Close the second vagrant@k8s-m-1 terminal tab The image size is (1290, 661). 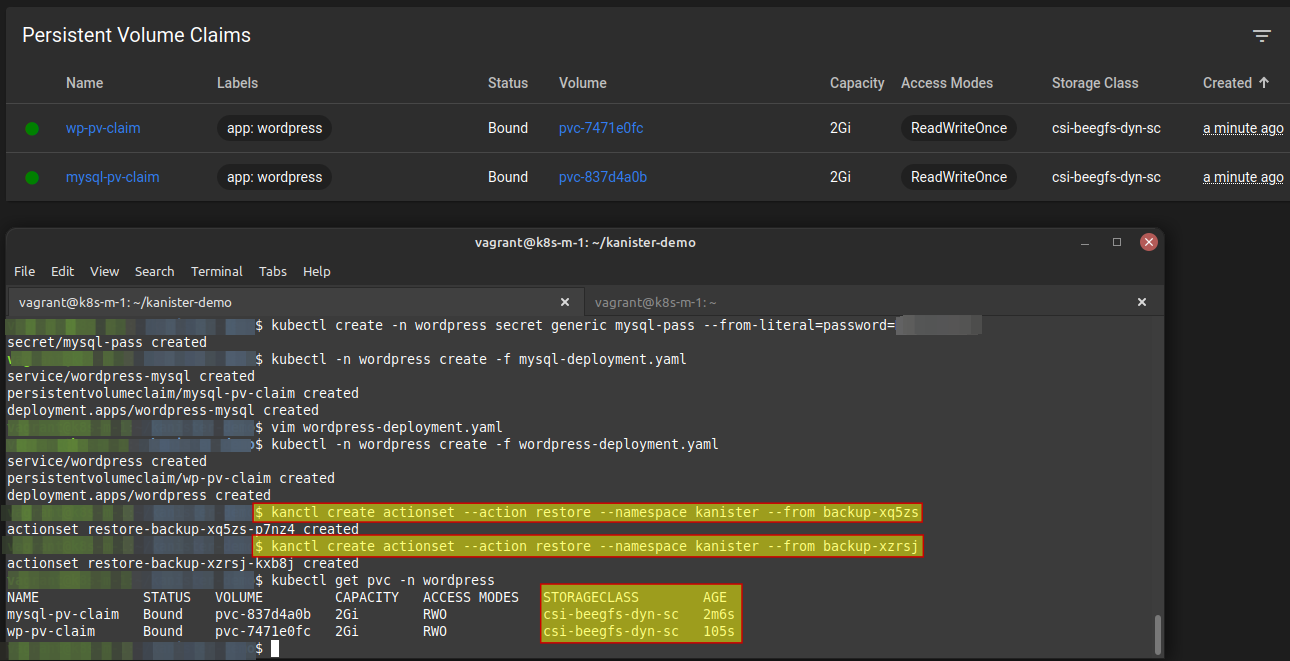1143,302
